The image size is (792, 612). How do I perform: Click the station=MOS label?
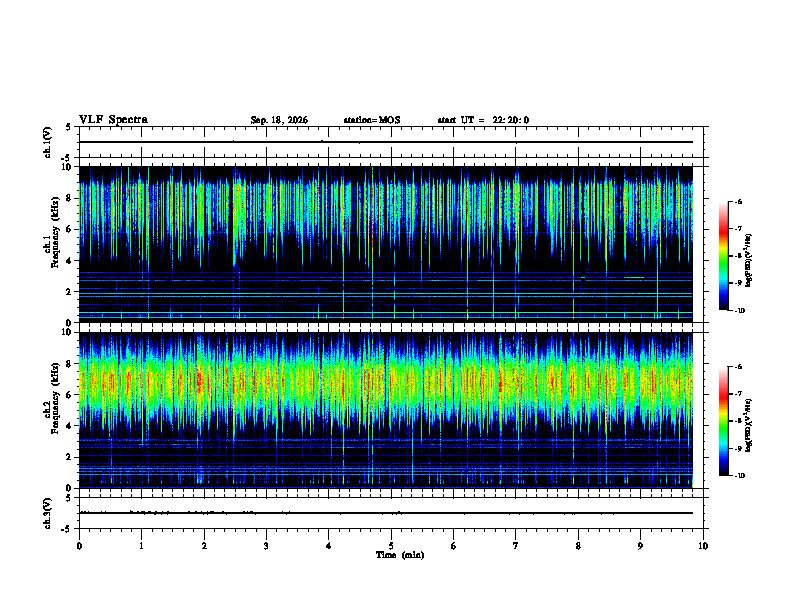[x=372, y=120]
